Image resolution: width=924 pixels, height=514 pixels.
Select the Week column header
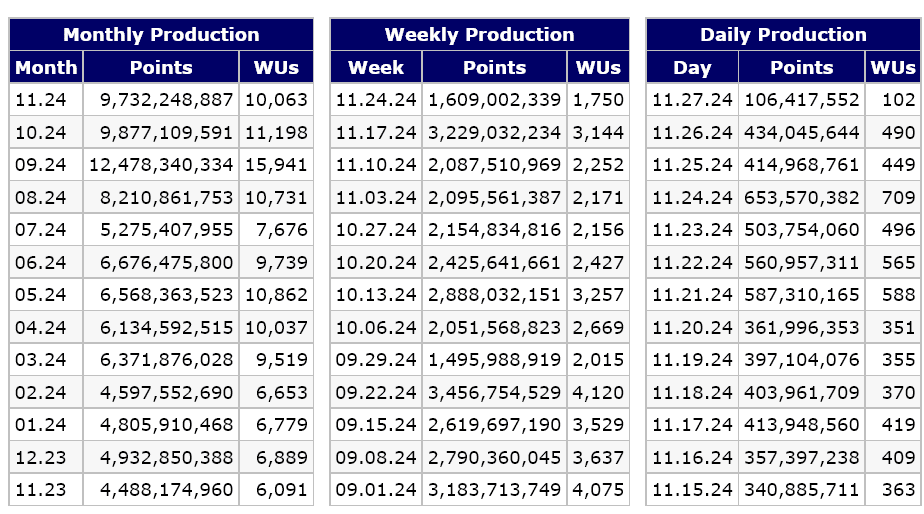point(376,68)
